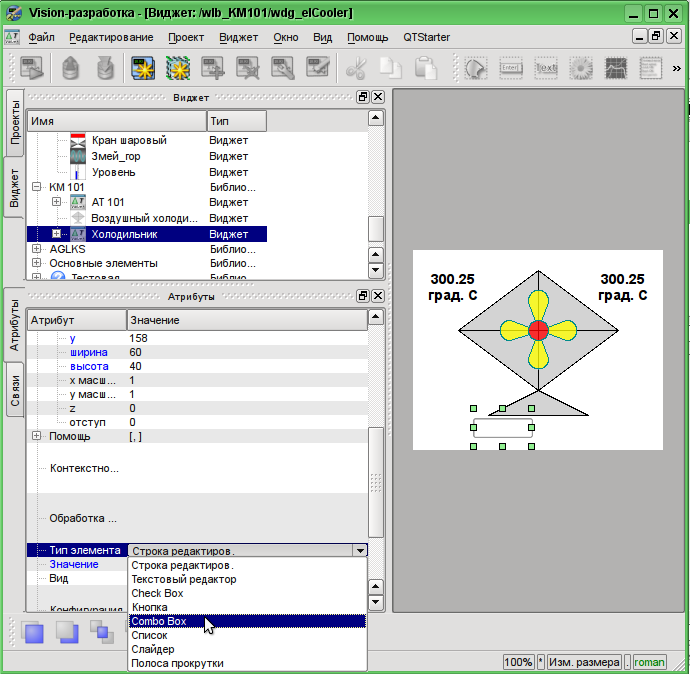Click the 100% zoom status indicator

[518, 662]
